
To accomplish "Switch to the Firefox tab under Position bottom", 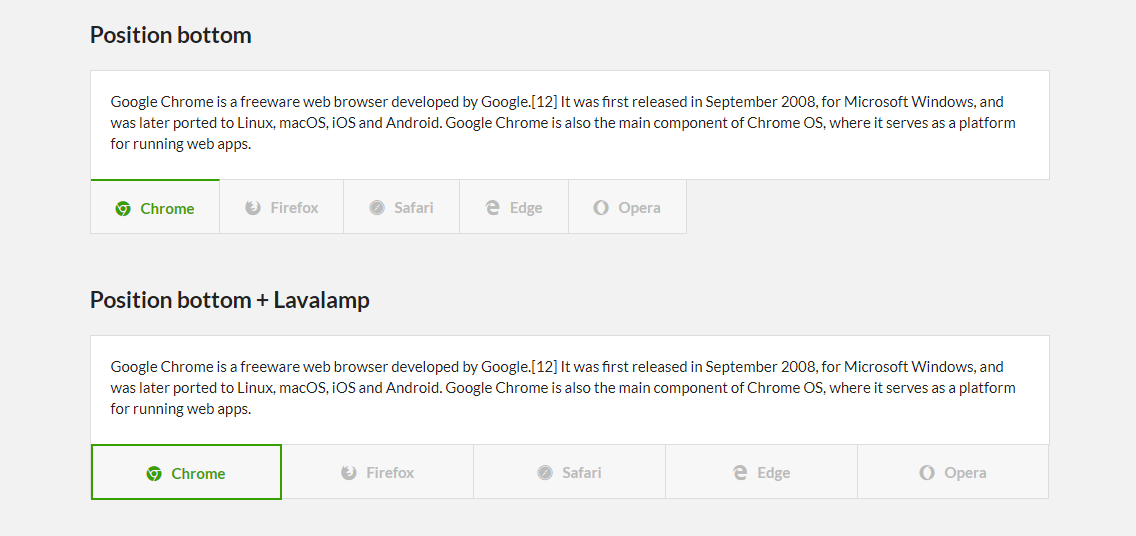I will pyautogui.click(x=282, y=208).
